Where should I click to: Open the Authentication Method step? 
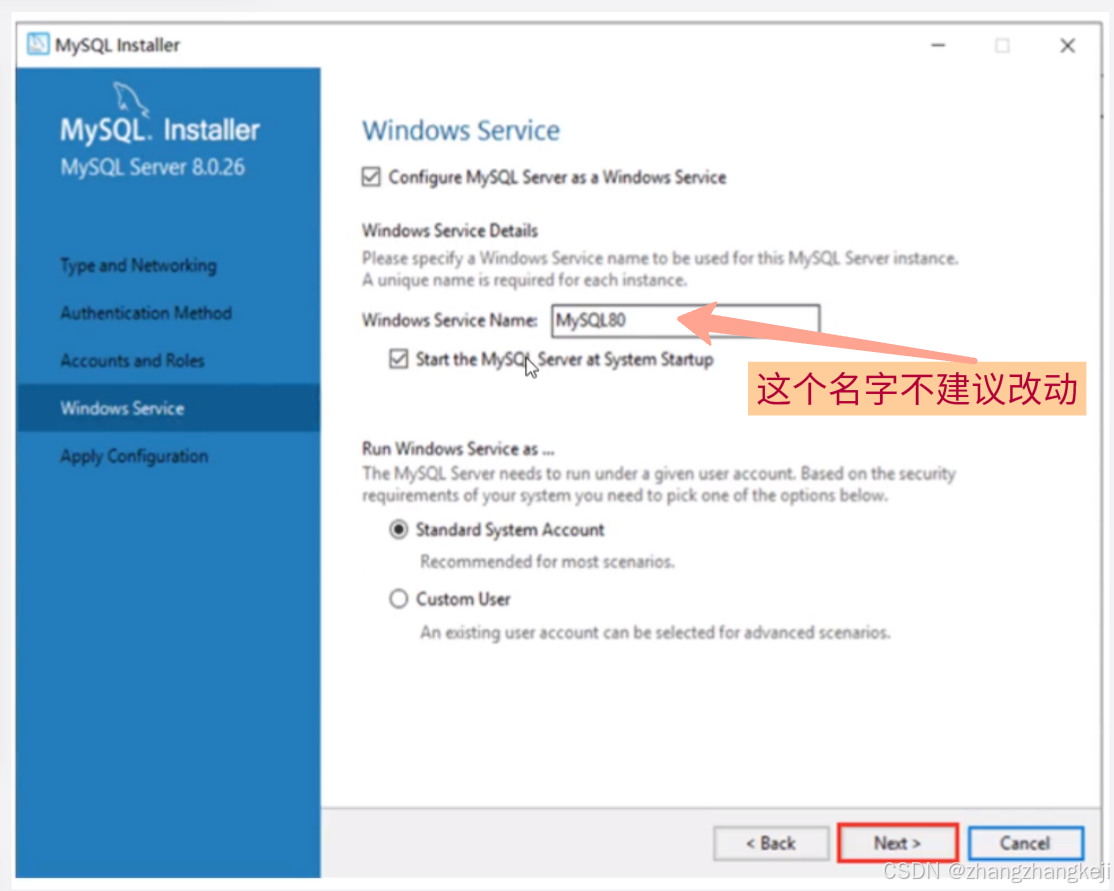(146, 313)
